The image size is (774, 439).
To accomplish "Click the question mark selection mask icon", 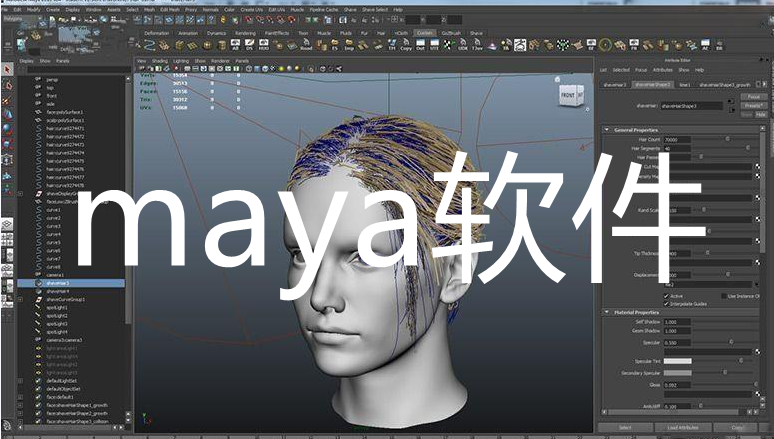I will [x=211, y=20].
